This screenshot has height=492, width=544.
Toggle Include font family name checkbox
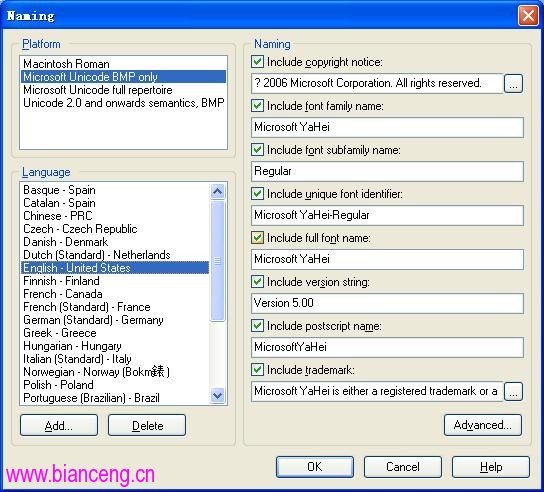click(x=257, y=106)
